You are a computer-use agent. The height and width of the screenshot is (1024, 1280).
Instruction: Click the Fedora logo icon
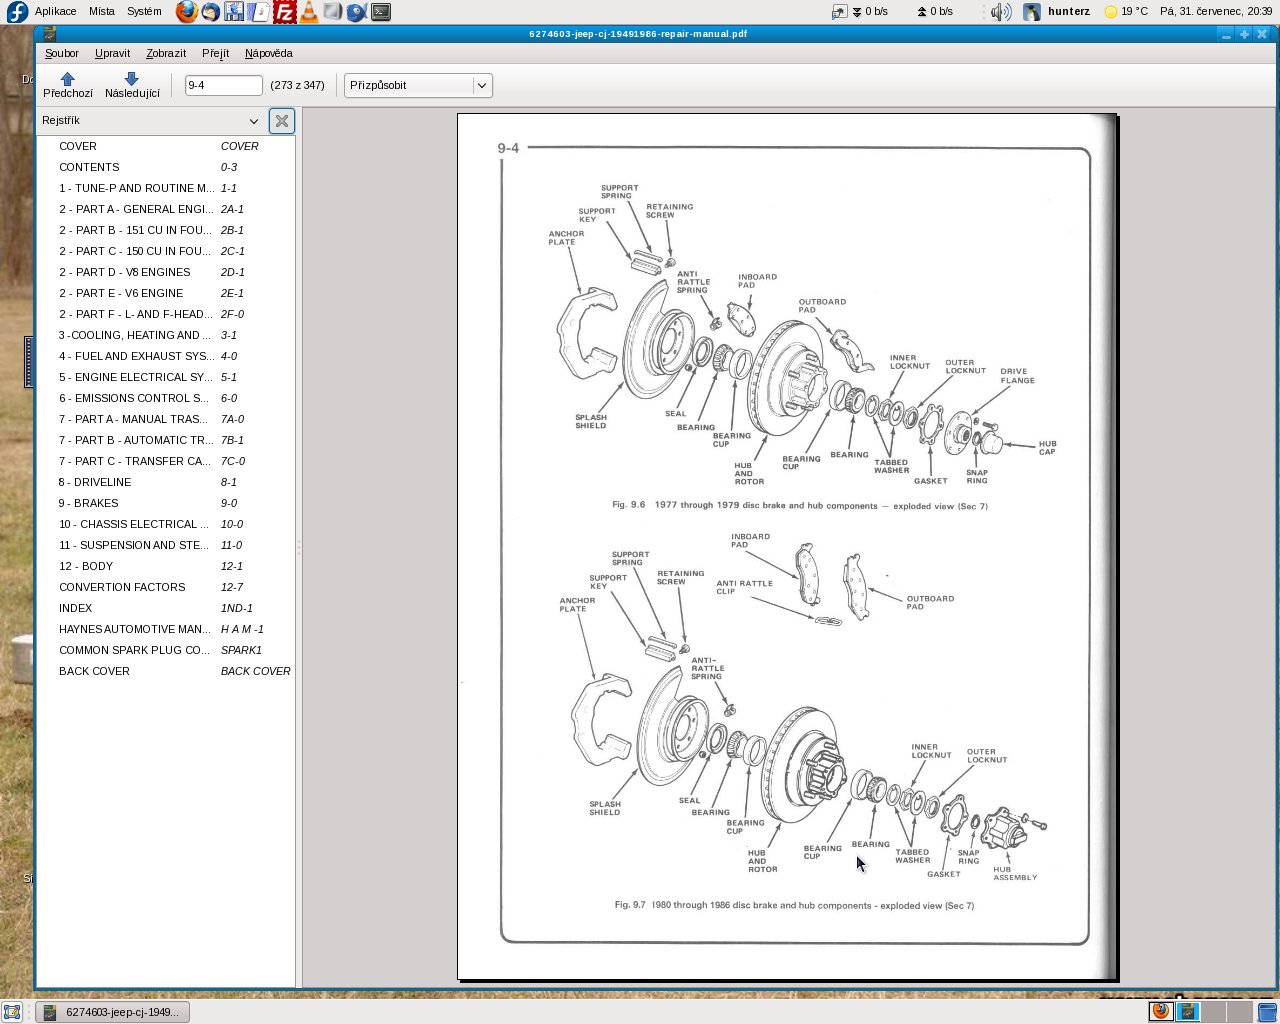pyautogui.click(x=17, y=12)
